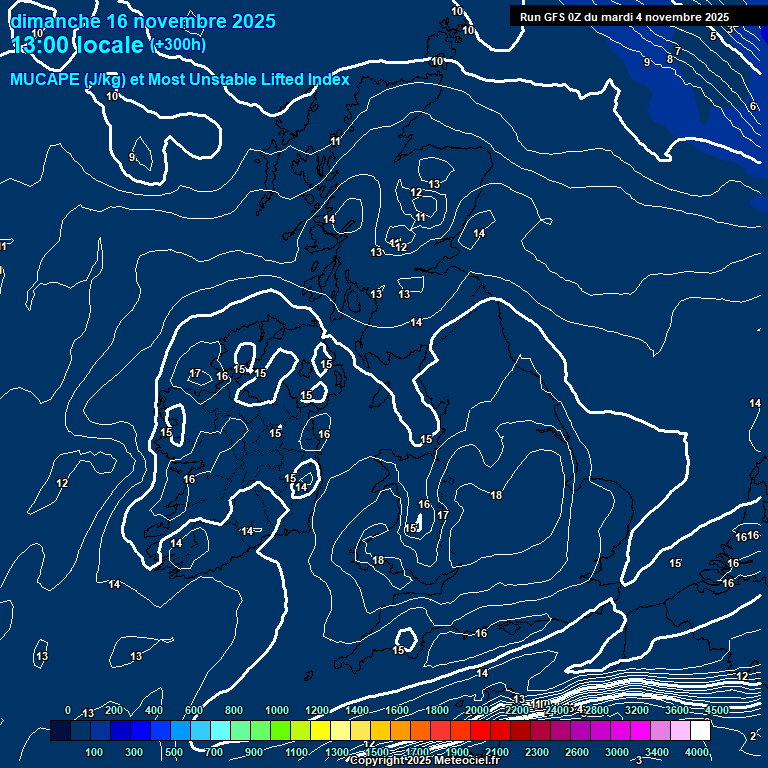Screen dimensions: 768x768
Task: Click the bright magenta swatch near 3200
Action: pyautogui.click(x=640, y=730)
